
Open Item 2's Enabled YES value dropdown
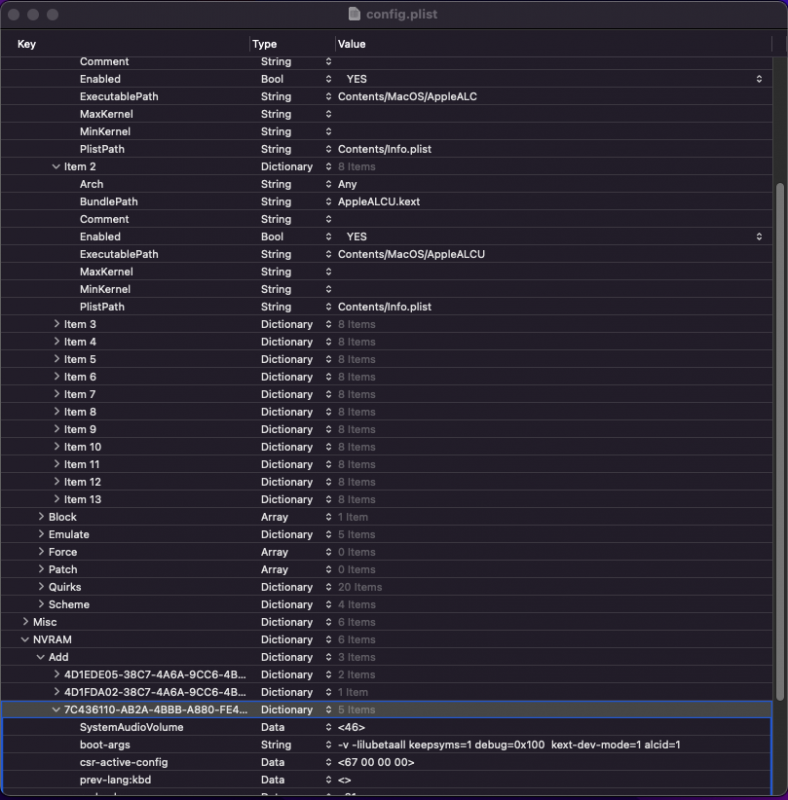[x=759, y=237]
